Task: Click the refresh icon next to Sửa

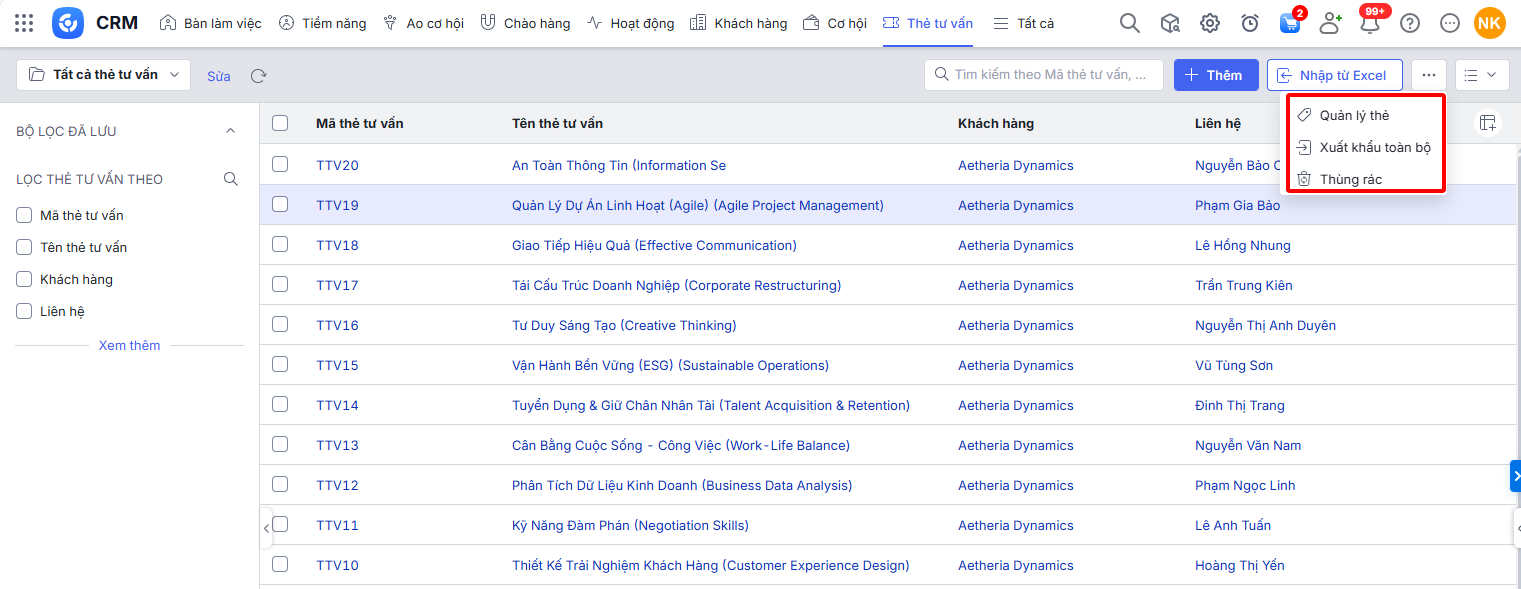Action: [258, 76]
